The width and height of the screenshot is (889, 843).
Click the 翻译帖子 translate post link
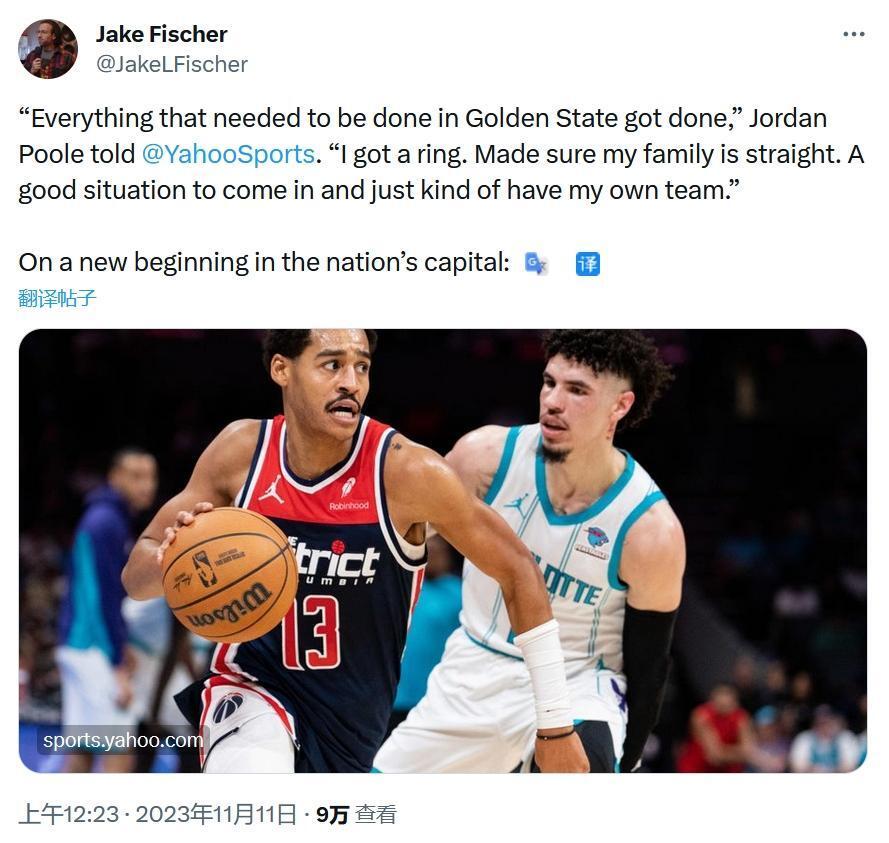57,298
